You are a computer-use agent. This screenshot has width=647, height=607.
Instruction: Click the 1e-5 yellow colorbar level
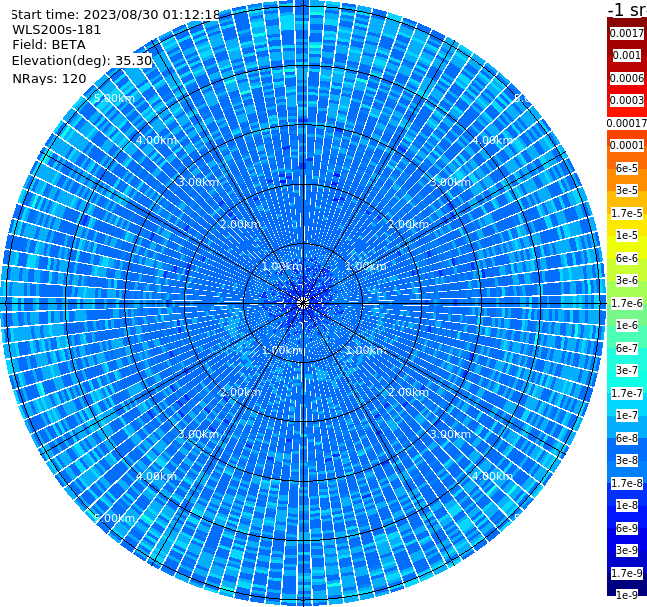coord(627,235)
